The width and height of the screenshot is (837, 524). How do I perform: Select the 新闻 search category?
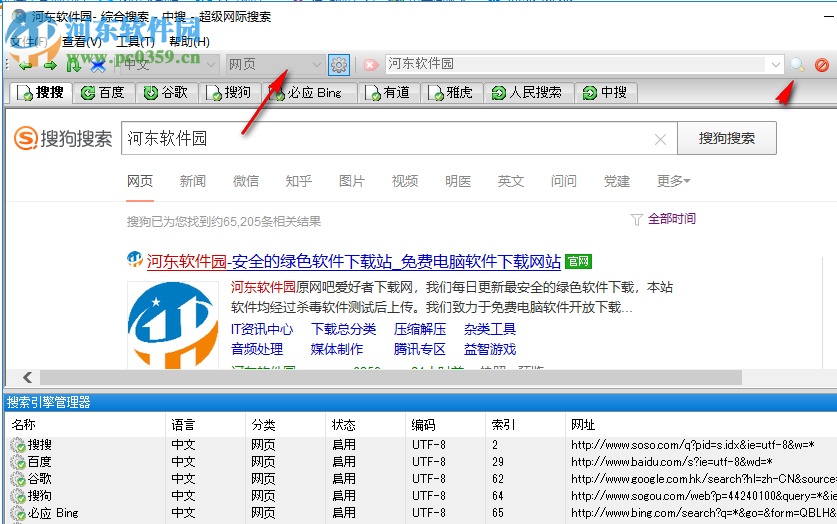tap(193, 181)
